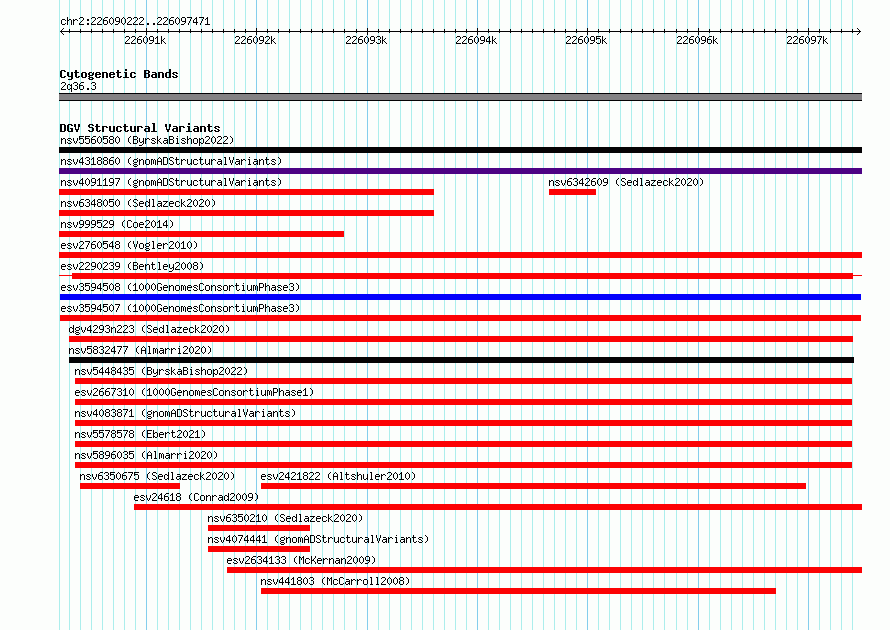
Task: Click the 226093k ruler mark
Action: (366, 40)
